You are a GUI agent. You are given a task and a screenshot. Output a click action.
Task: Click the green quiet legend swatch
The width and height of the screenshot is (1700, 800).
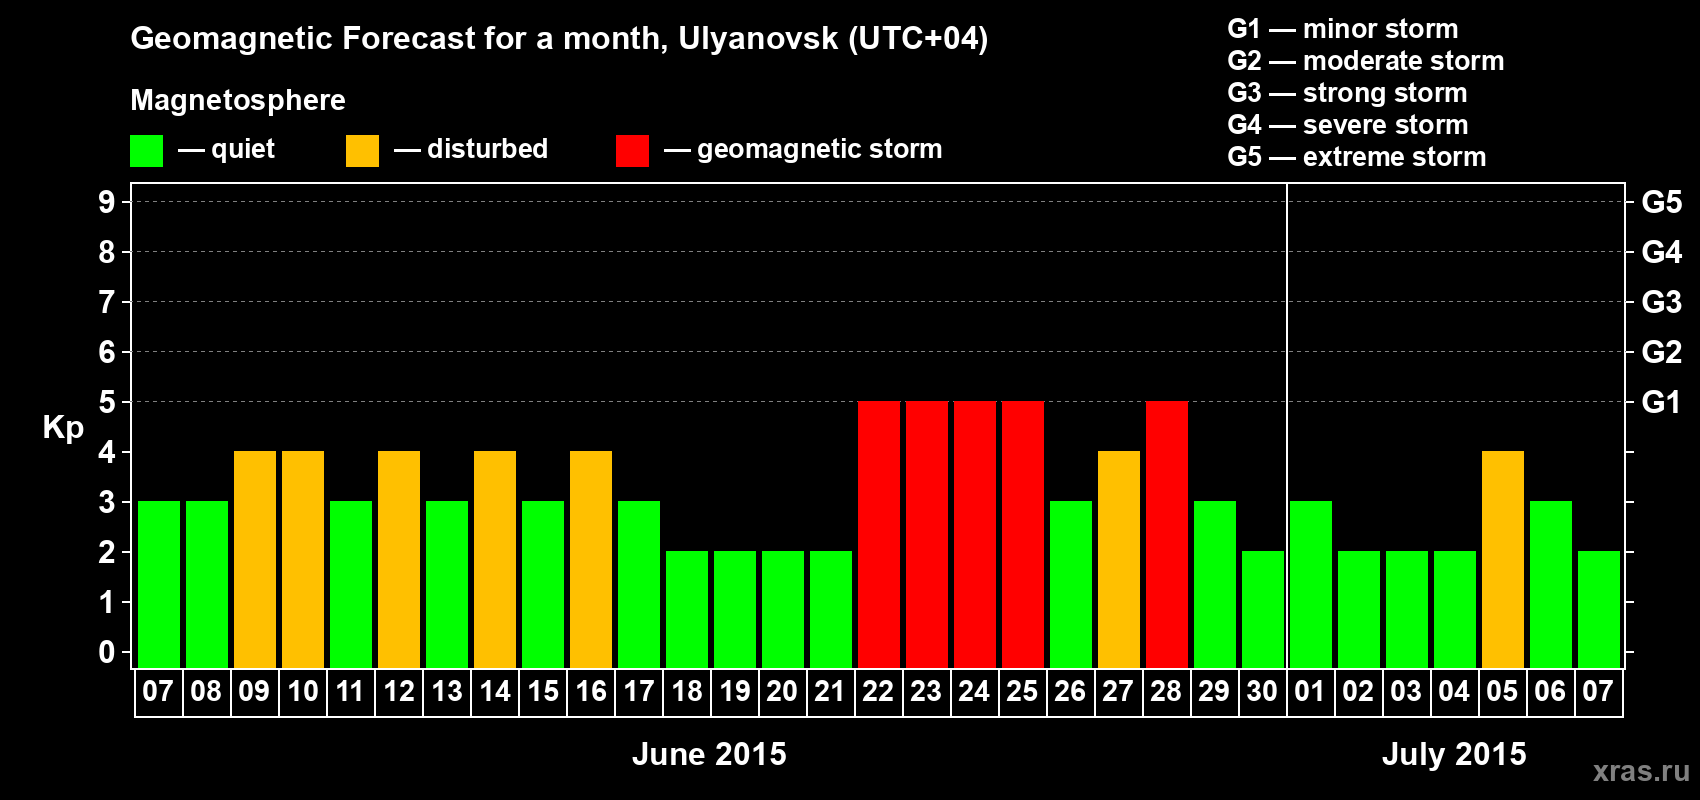(x=147, y=151)
